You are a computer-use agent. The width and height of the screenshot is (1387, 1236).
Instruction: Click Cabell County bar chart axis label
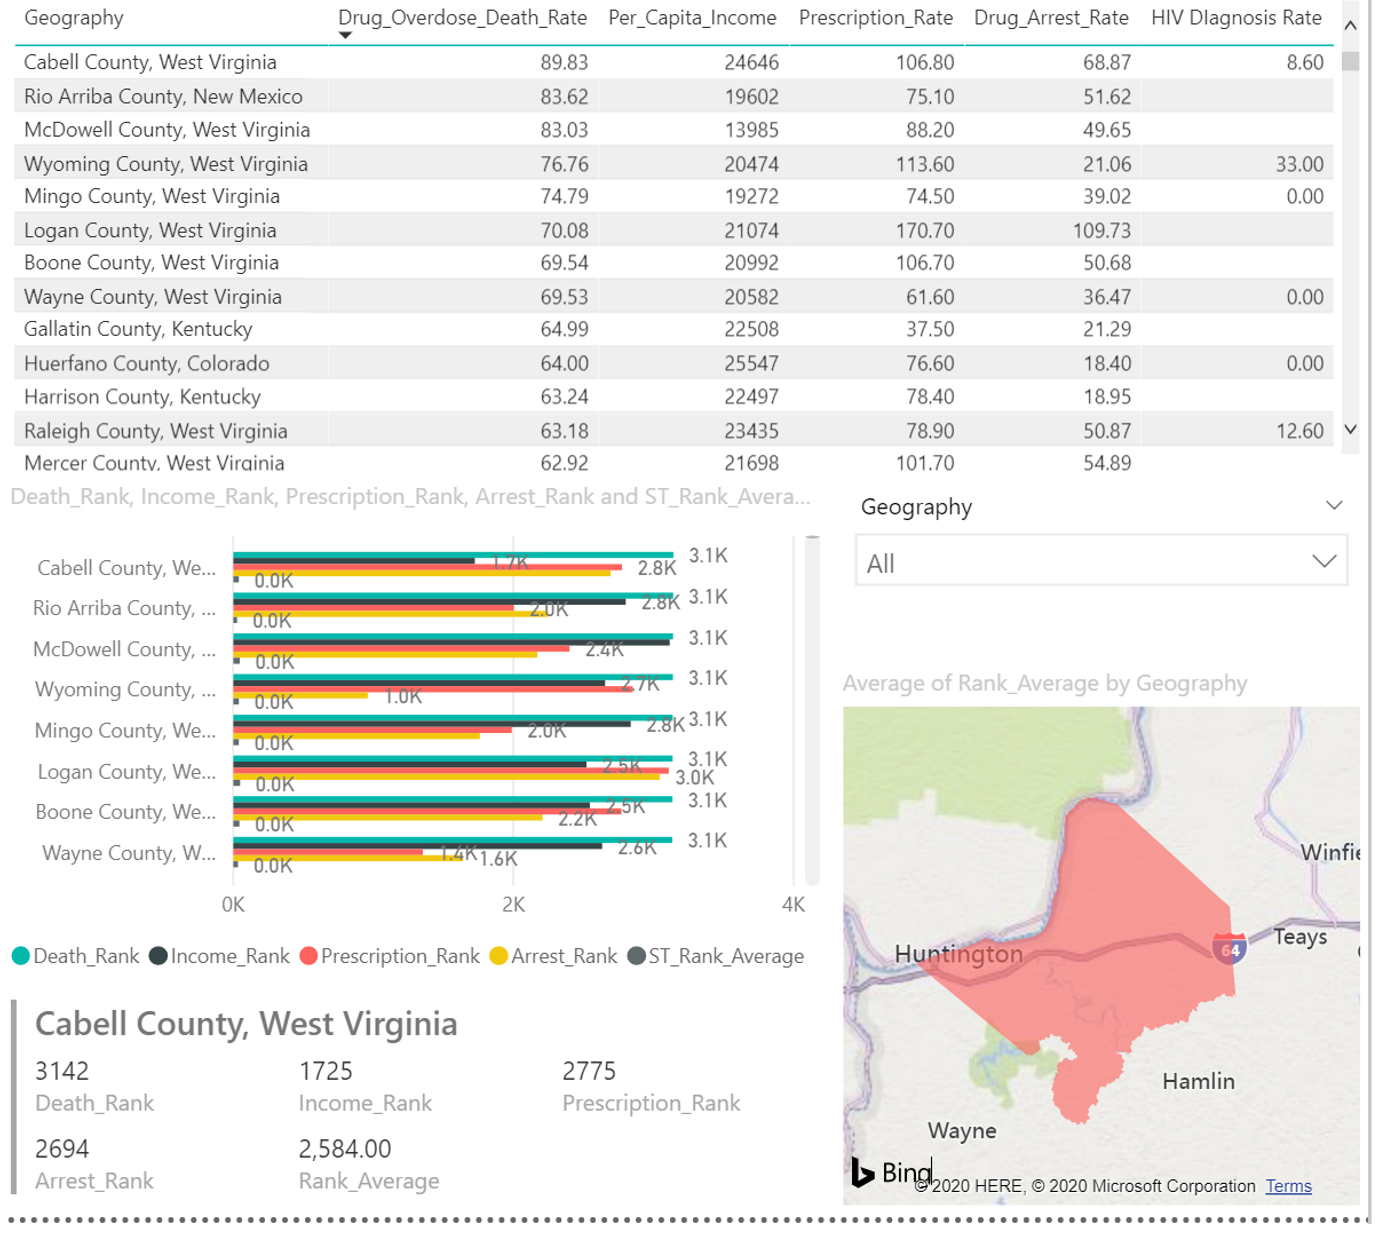(x=126, y=568)
